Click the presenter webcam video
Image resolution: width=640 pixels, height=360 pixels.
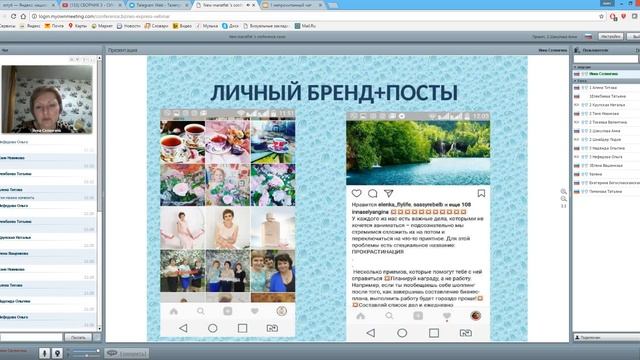pyautogui.click(x=47, y=99)
